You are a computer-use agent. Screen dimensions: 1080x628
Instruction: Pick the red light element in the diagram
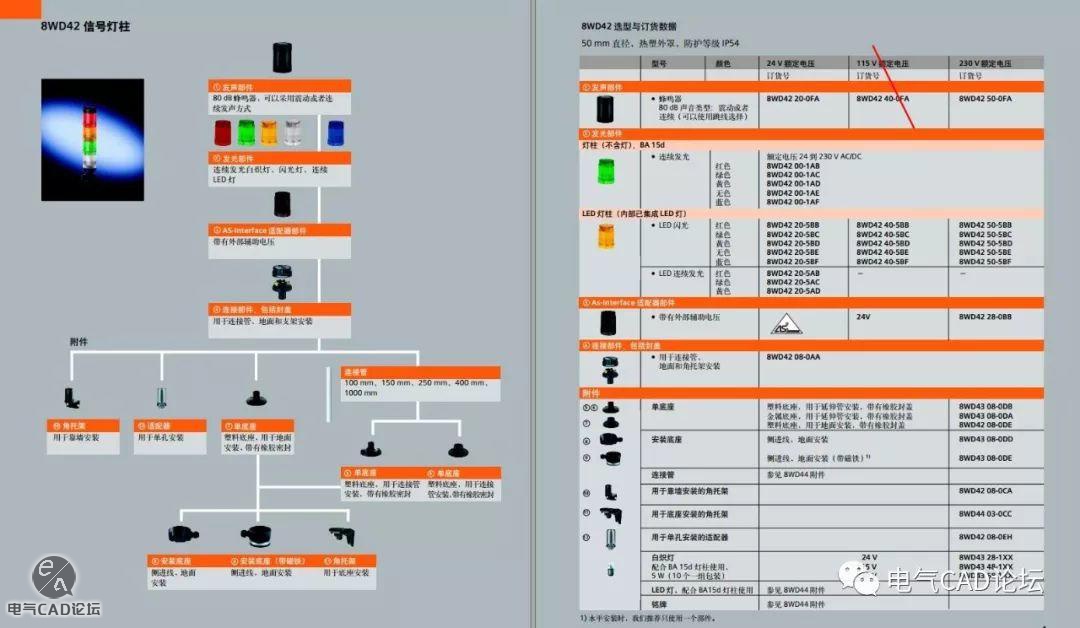222,133
